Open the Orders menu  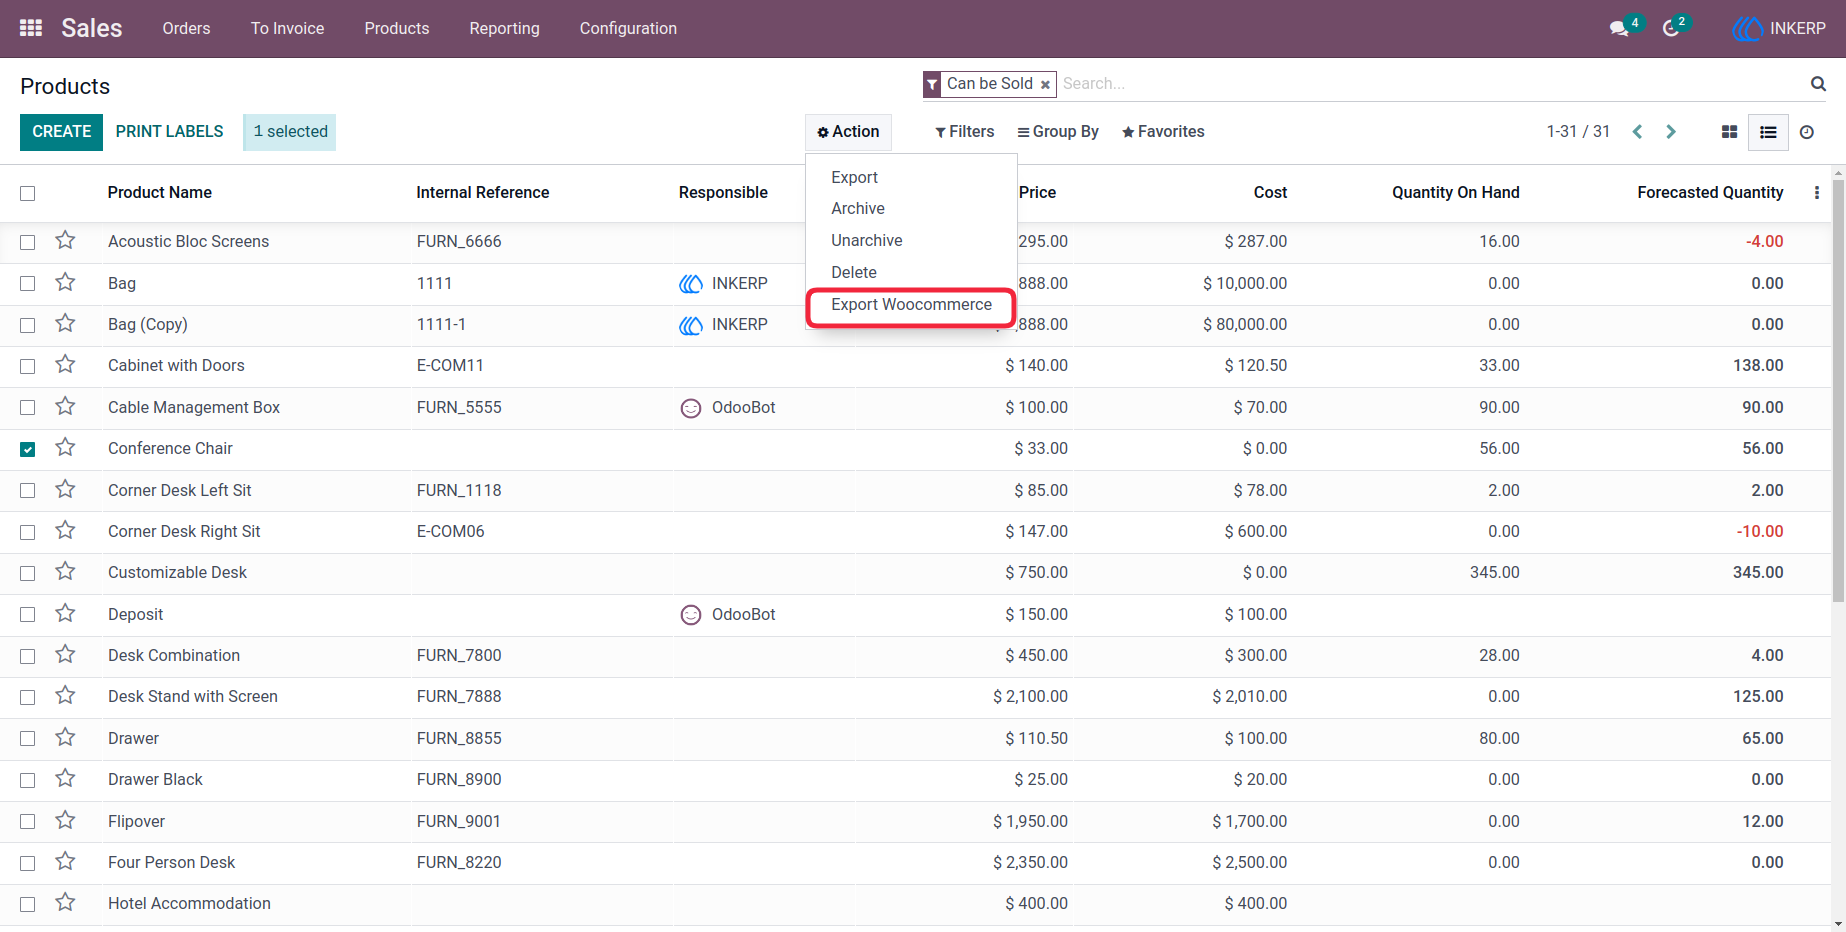pyautogui.click(x=186, y=28)
